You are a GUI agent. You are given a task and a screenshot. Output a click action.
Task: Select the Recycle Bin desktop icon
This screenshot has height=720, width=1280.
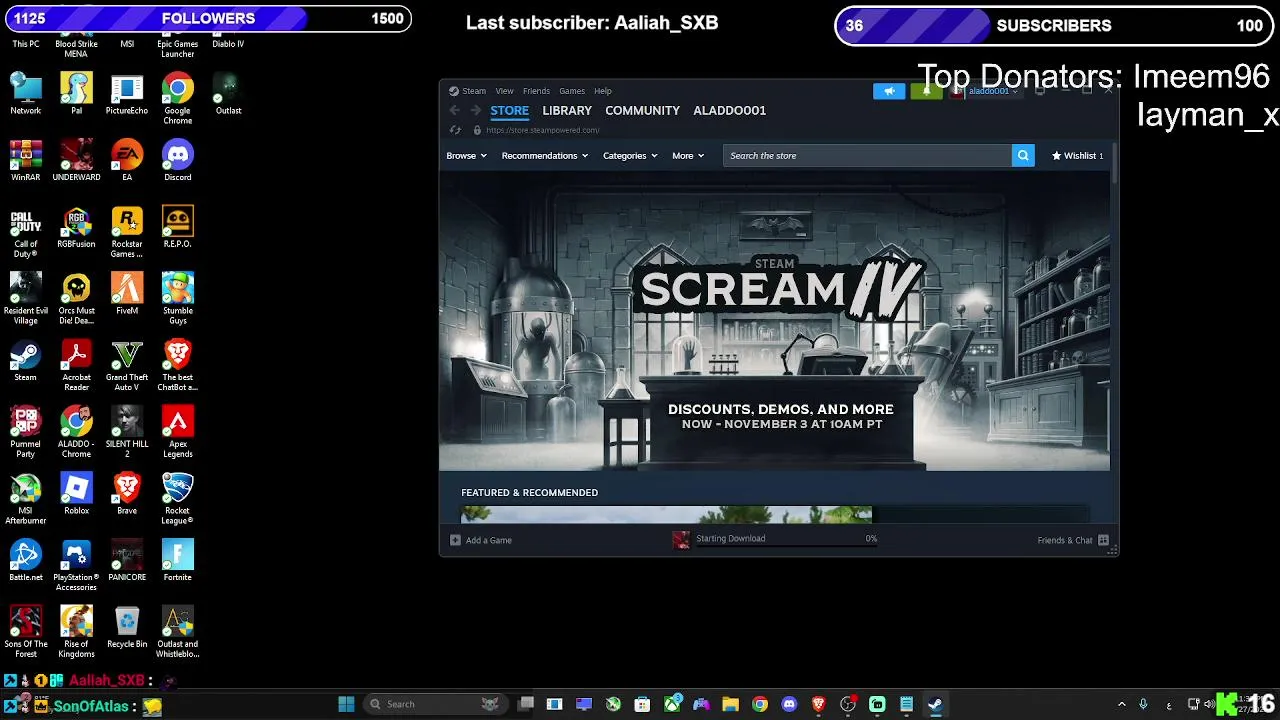tap(127, 628)
